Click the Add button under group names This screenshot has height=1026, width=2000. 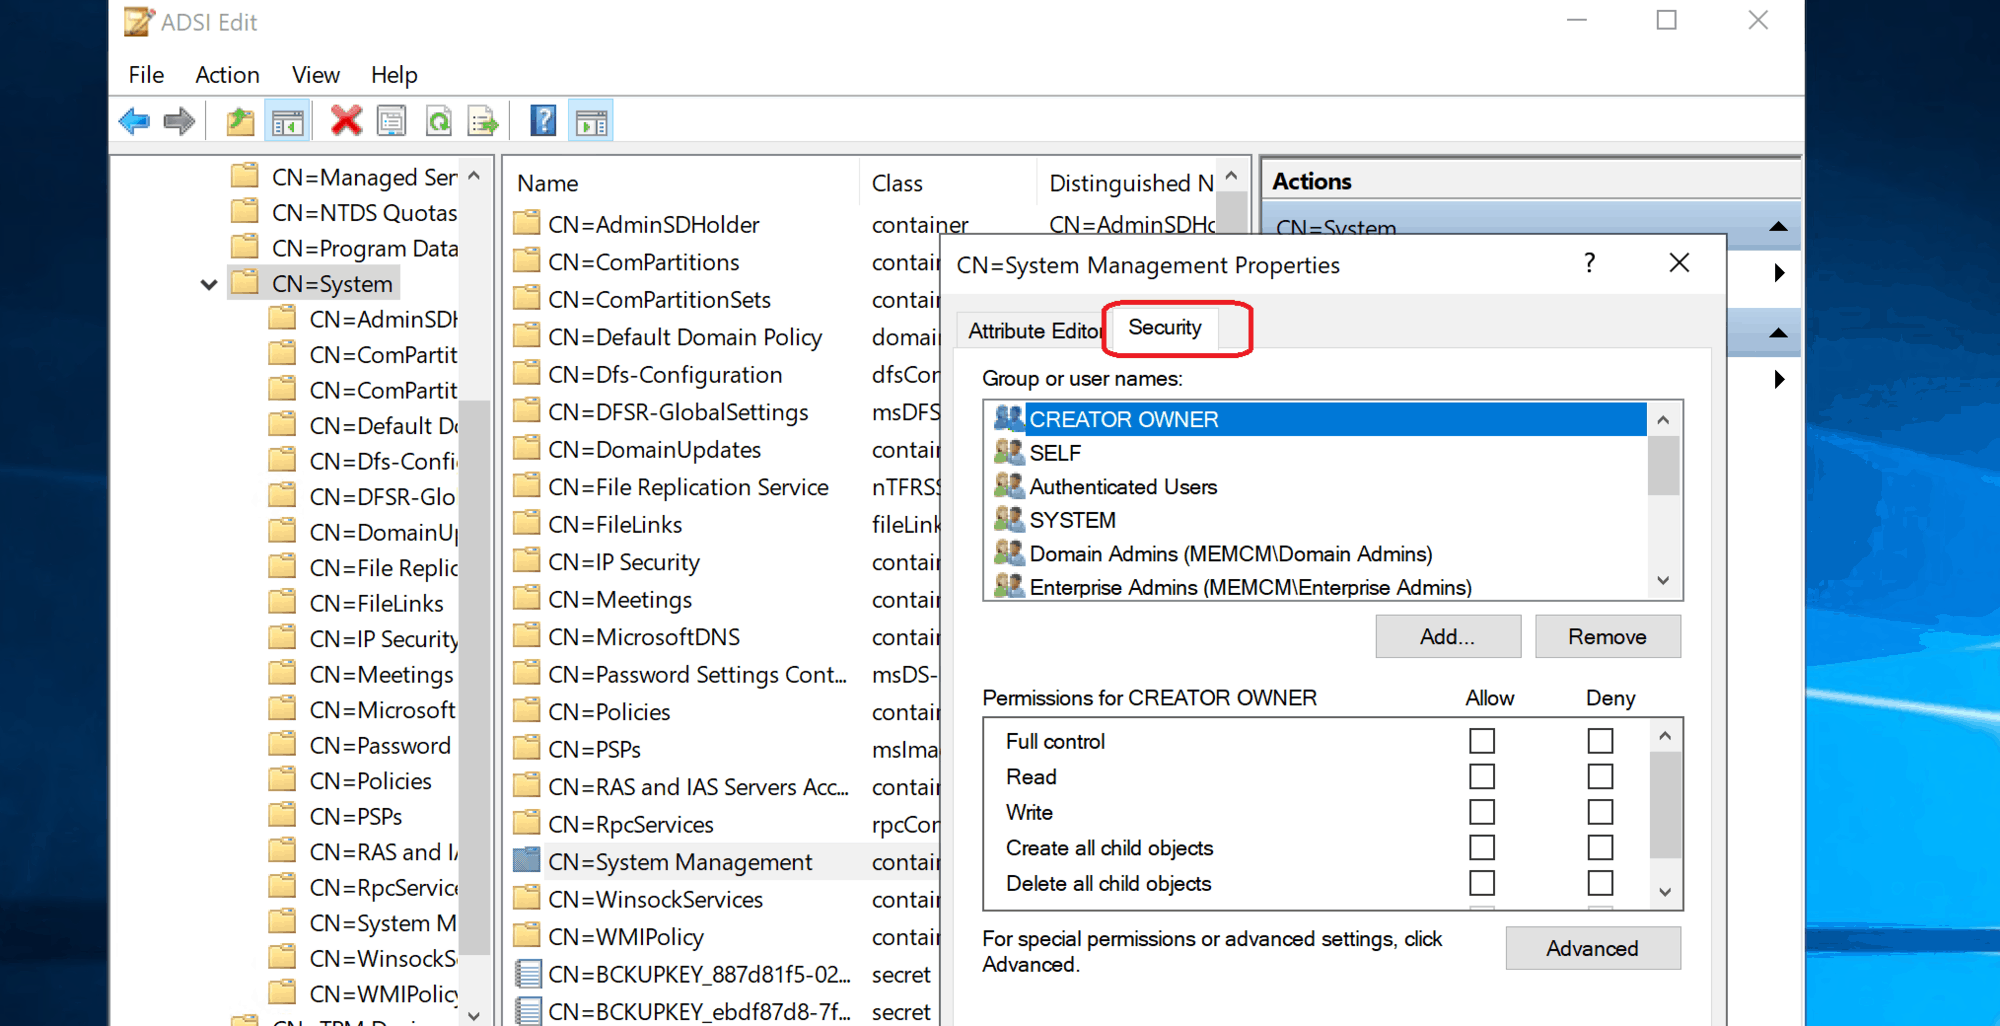1447,636
